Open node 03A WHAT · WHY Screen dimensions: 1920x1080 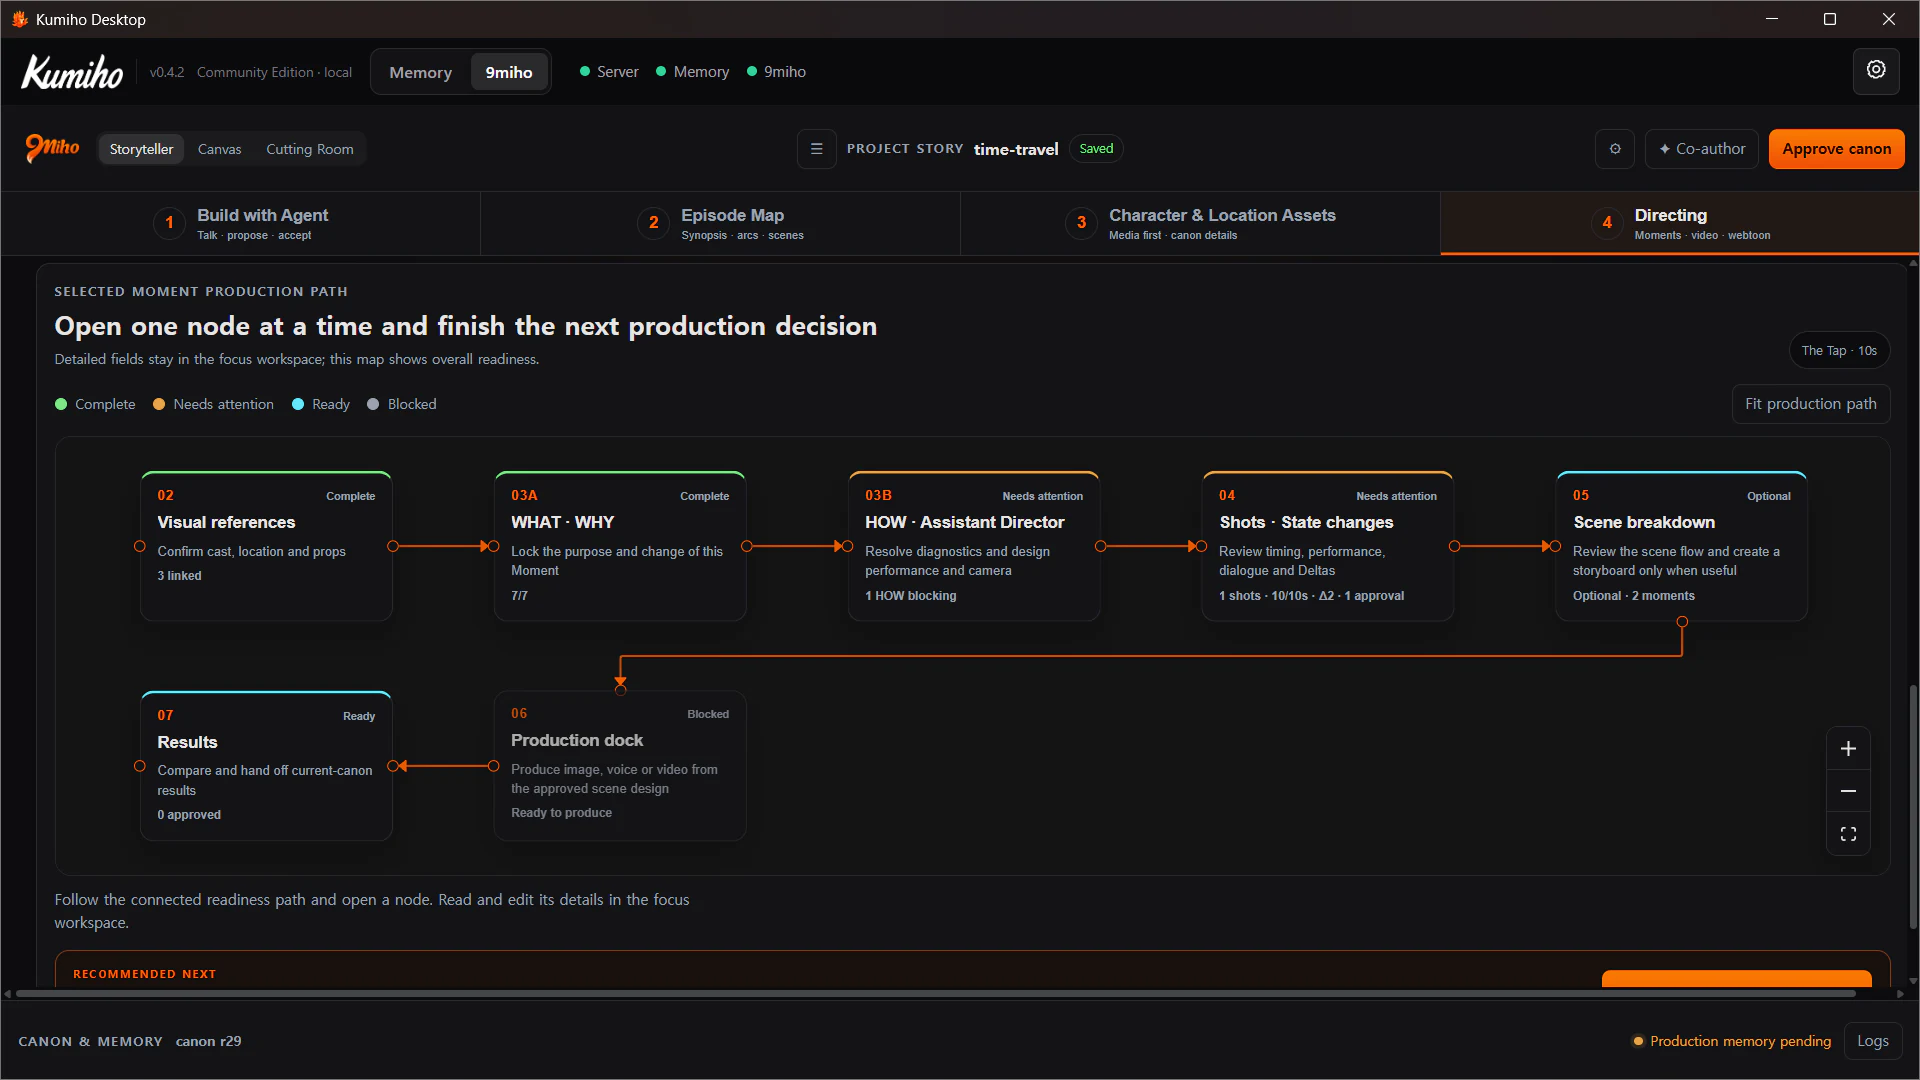620,546
